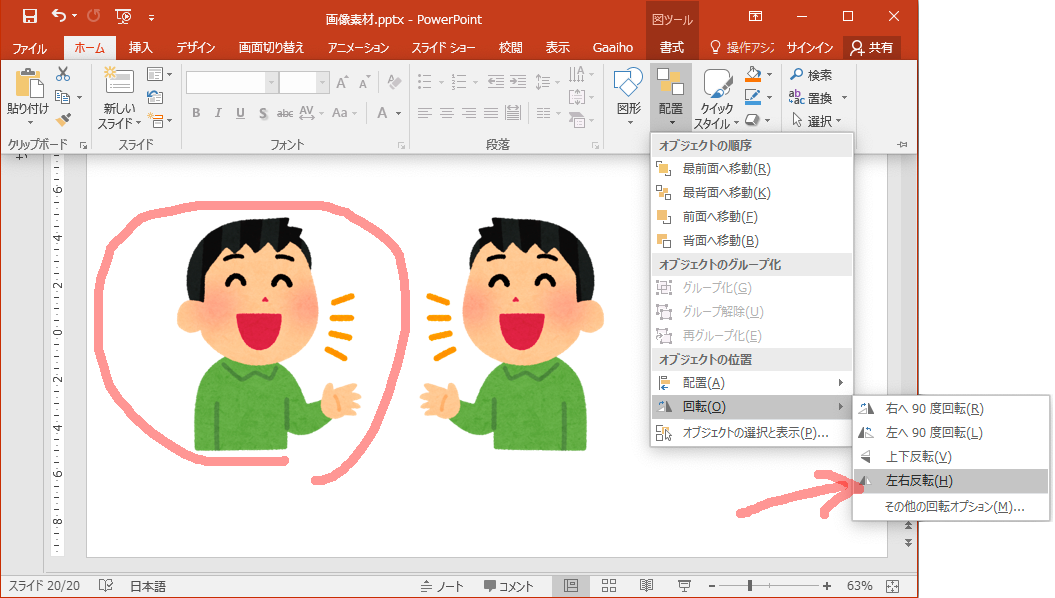Toggle bold formatting

[x=196, y=113]
